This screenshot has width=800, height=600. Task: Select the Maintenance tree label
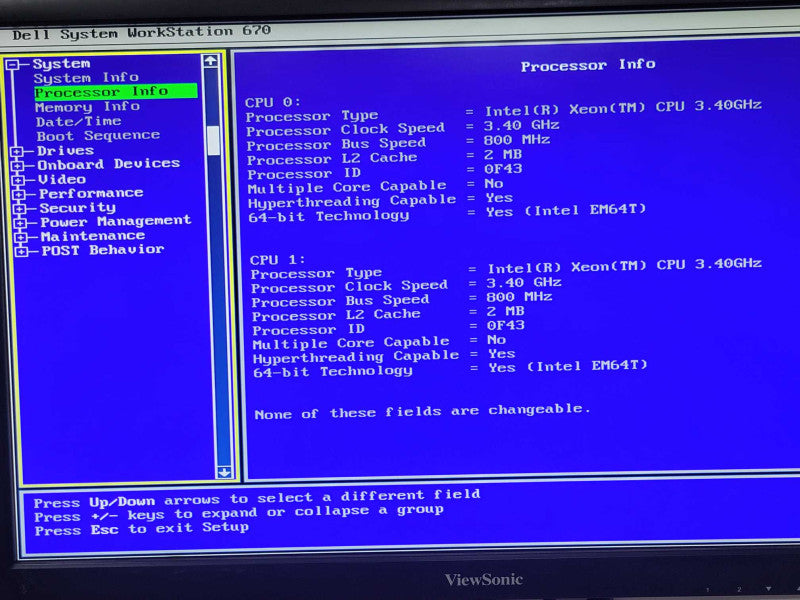(93, 236)
